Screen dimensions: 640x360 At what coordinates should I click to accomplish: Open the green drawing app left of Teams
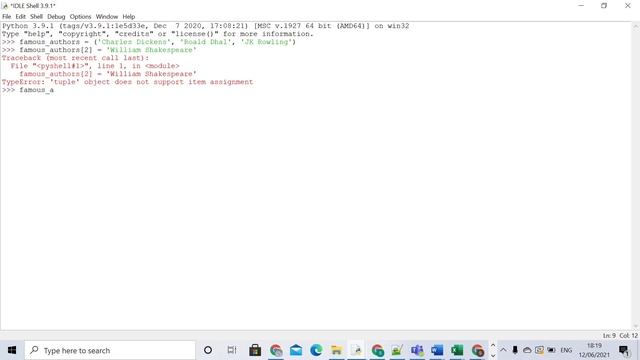pos(397,350)
